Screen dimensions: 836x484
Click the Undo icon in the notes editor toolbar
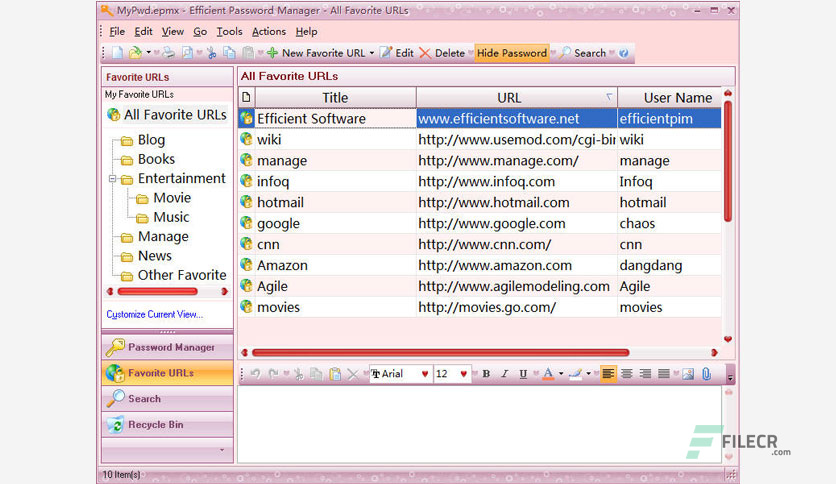click(255, 374)
